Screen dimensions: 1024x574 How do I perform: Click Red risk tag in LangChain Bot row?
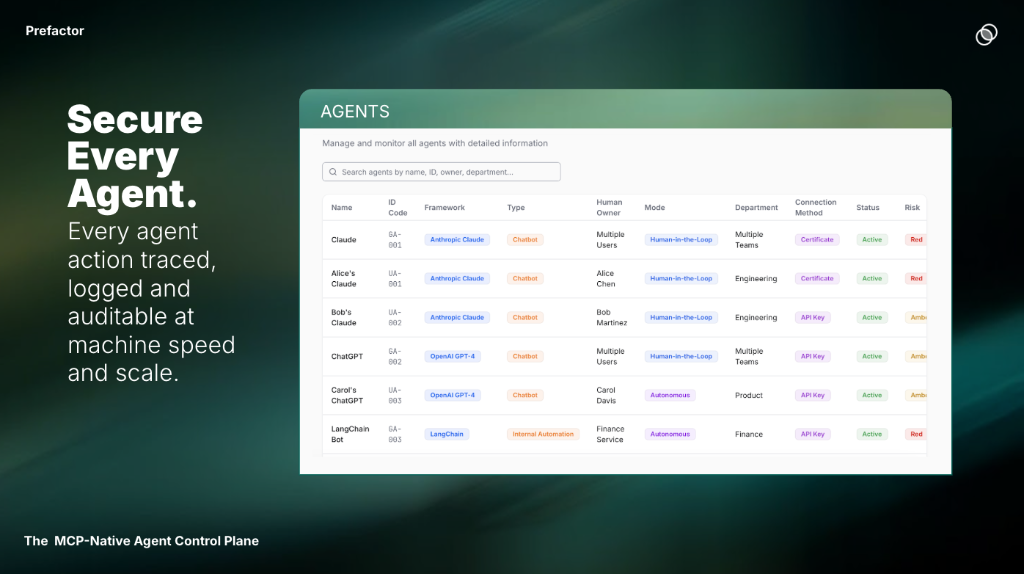pos(916,434)
